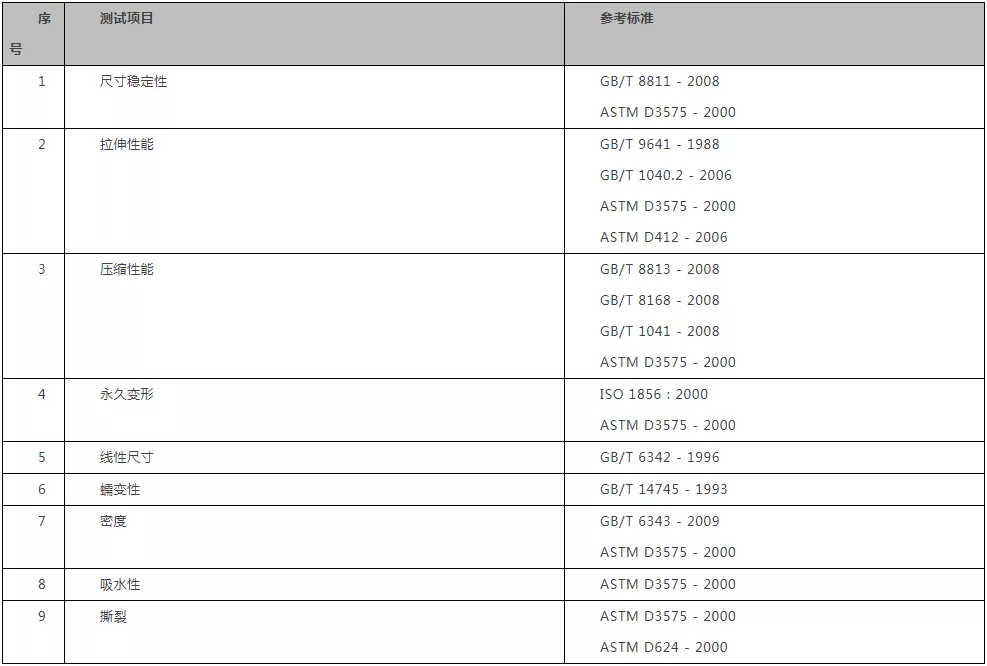Select the 压缩性能 test item
987x666 pixels.
coord(127,270)
